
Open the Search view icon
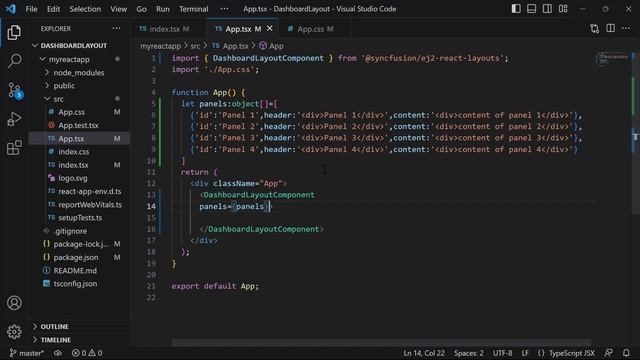coord(14,61)
